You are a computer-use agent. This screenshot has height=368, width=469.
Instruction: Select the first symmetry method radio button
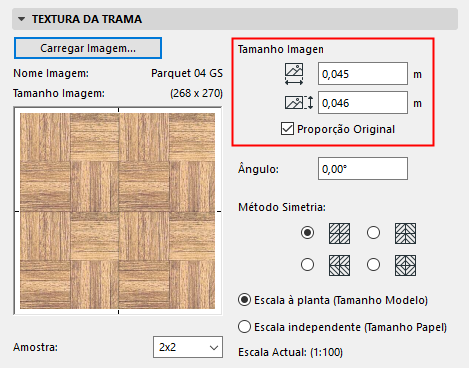pos(307,232)
